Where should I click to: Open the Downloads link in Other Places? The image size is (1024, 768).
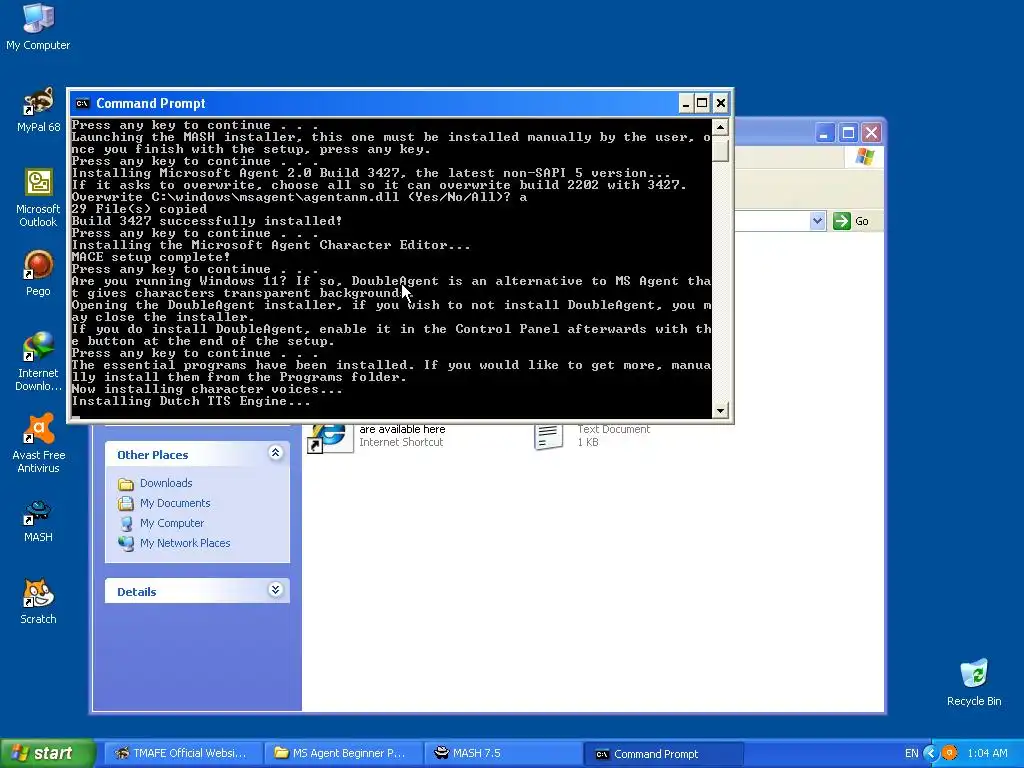tap(166, 483)
